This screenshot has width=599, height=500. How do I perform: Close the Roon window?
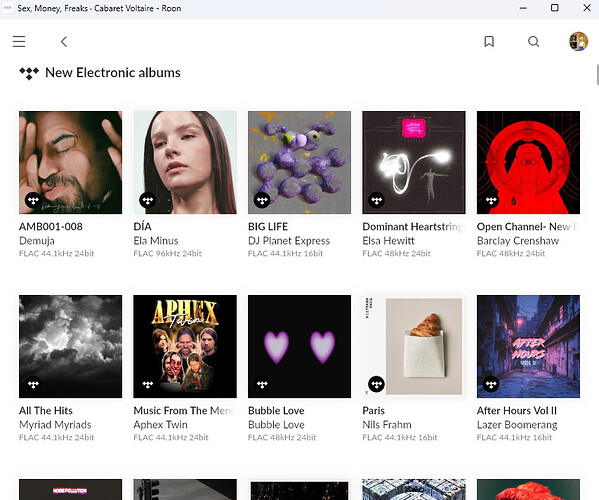[587, 8]
